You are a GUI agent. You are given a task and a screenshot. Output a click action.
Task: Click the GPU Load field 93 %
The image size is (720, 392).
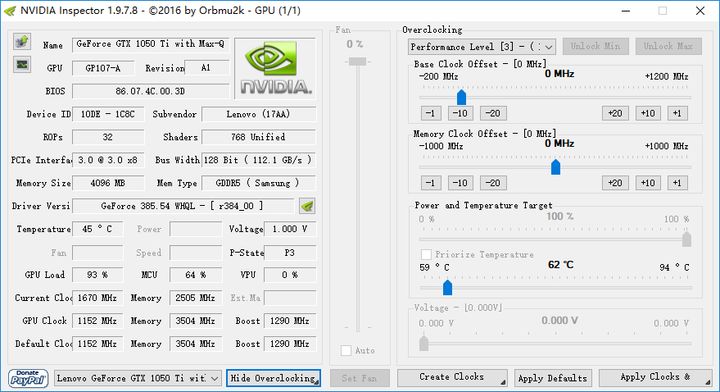(x=97, y=275)
